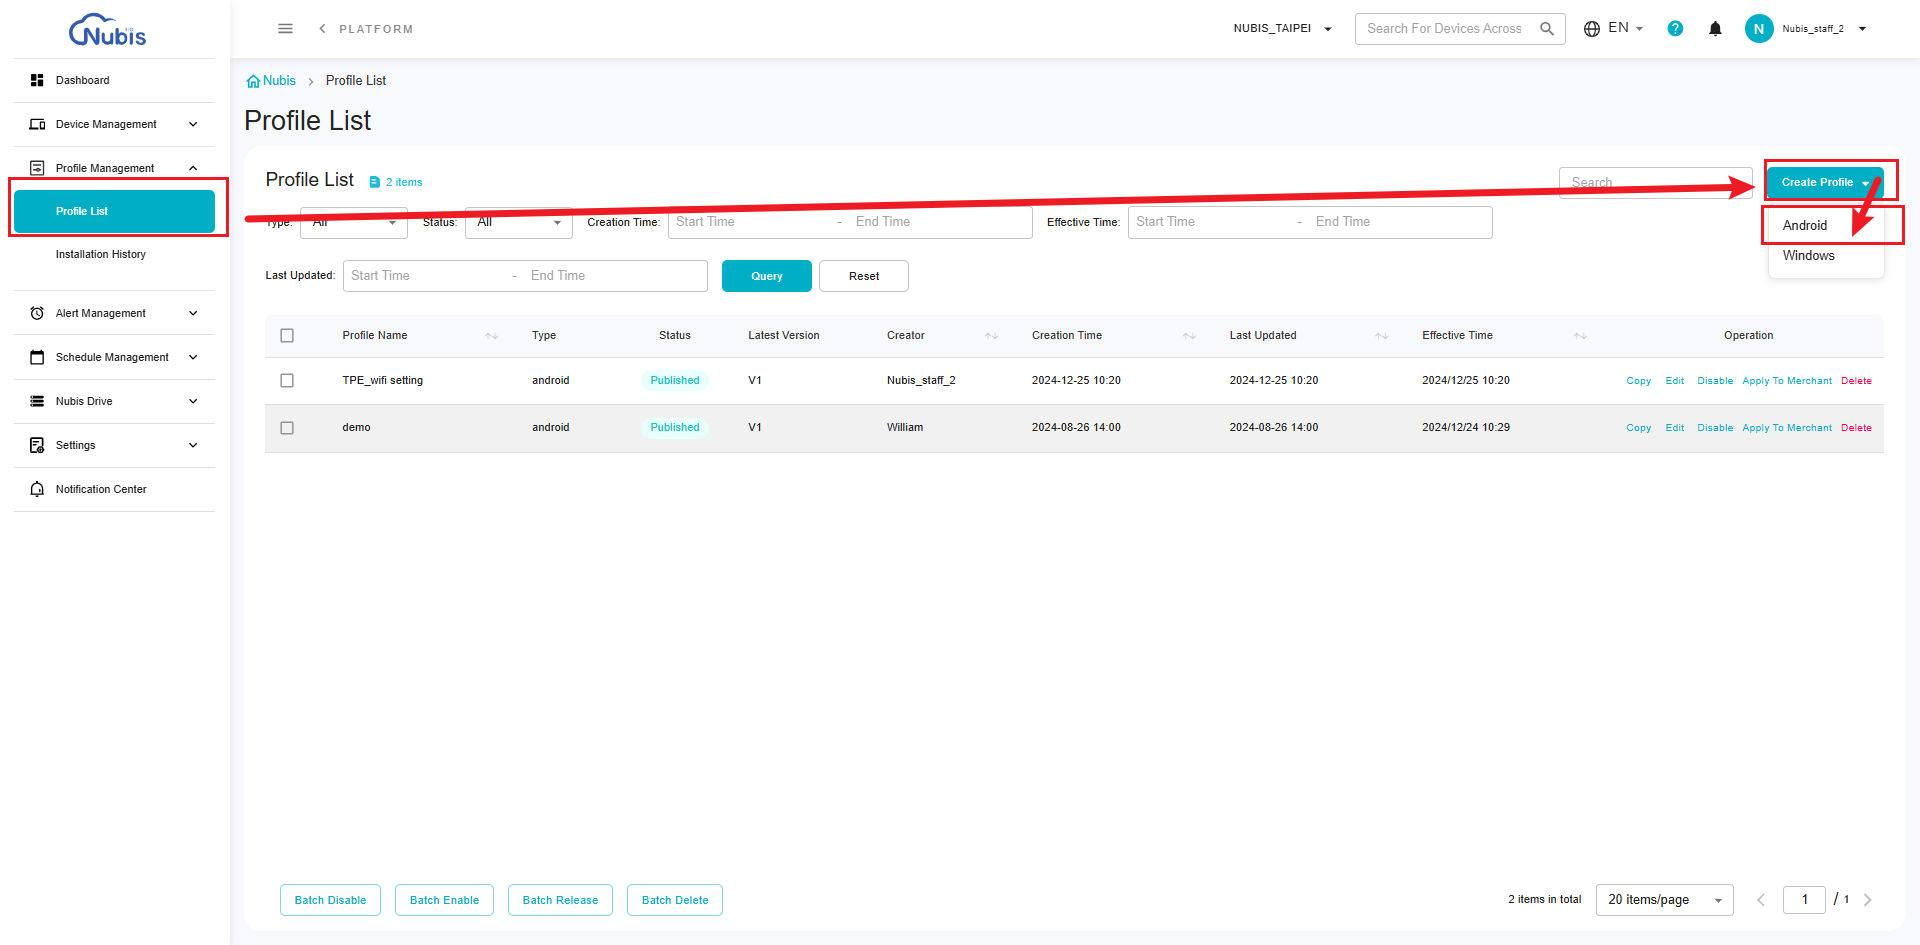Screen dimensions: 1920x945
Task: Click Copy for TPE_wifi setting
Action: 1638,381
